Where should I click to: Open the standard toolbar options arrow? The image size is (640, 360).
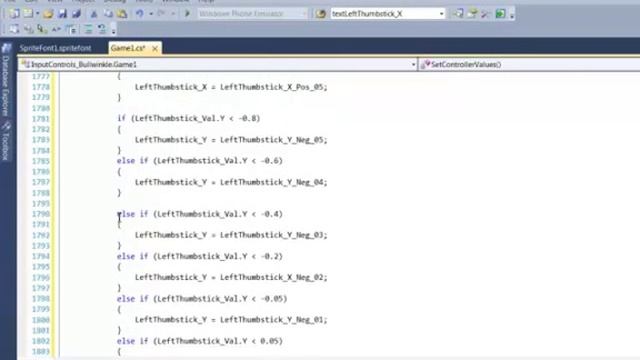click(512, 16)
